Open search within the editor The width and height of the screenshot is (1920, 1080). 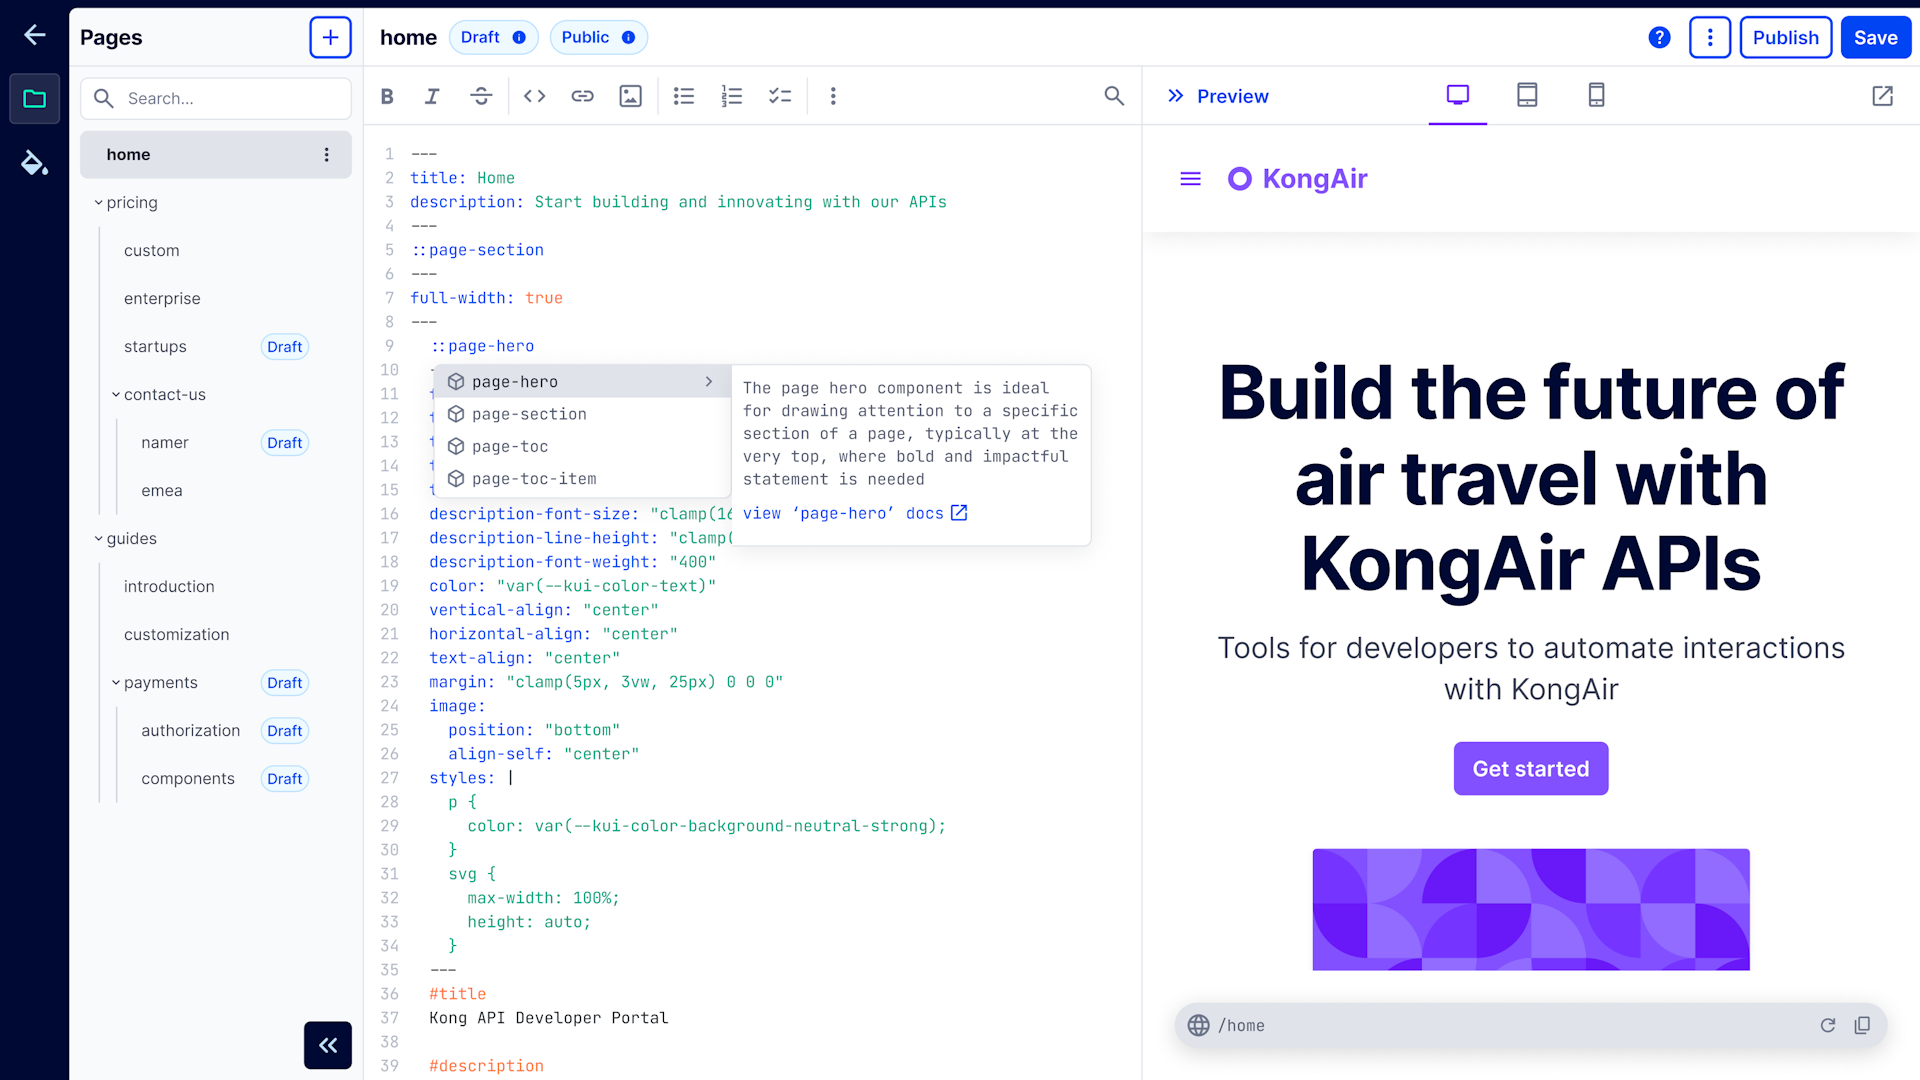(1114, 96)
